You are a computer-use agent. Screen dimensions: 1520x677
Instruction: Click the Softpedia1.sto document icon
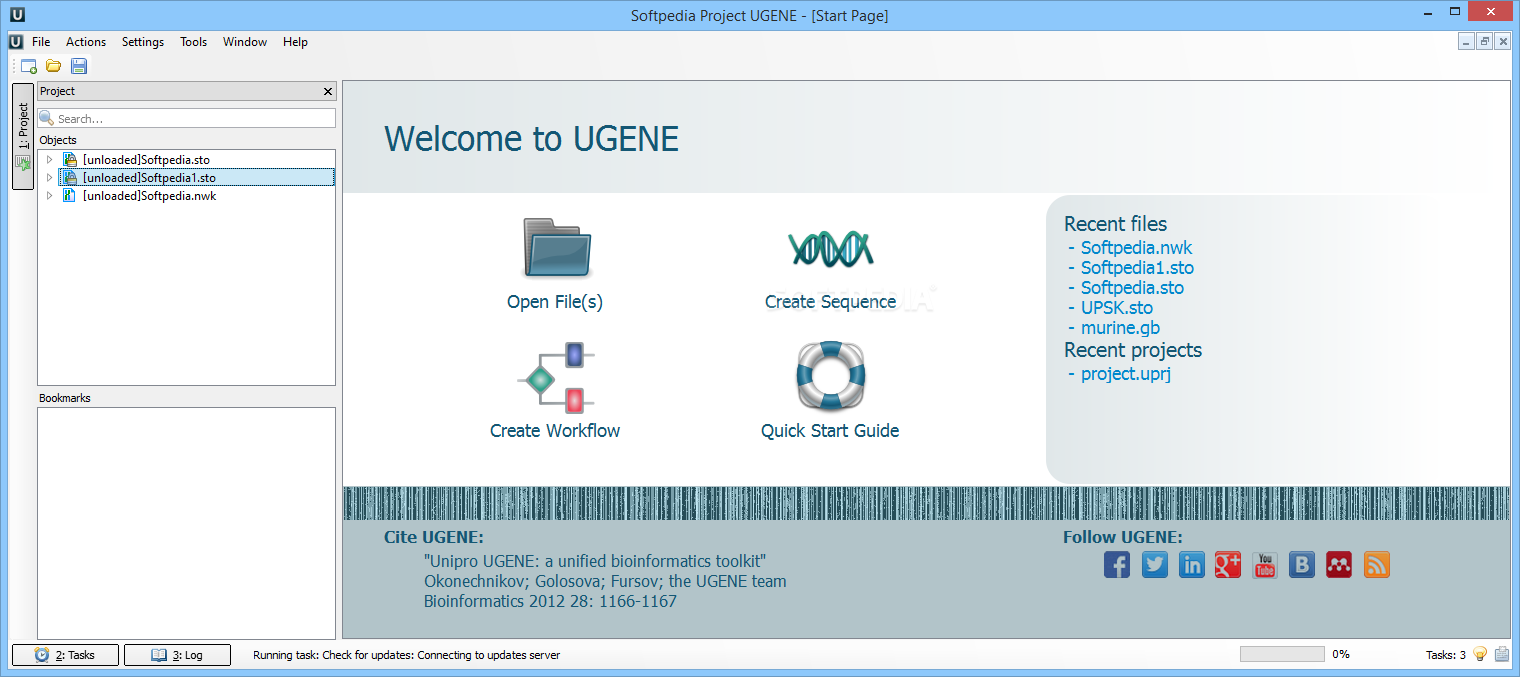coord(70,178)
